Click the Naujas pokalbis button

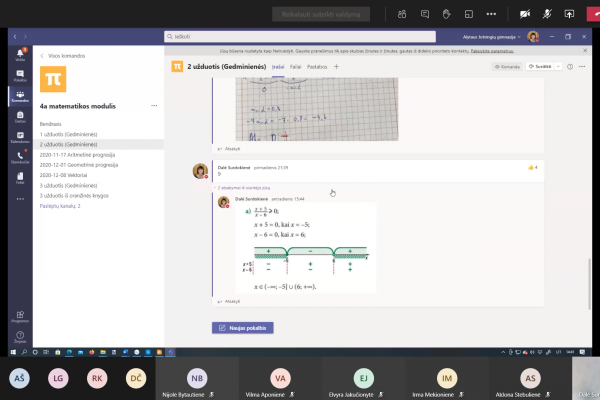point(243,328)
